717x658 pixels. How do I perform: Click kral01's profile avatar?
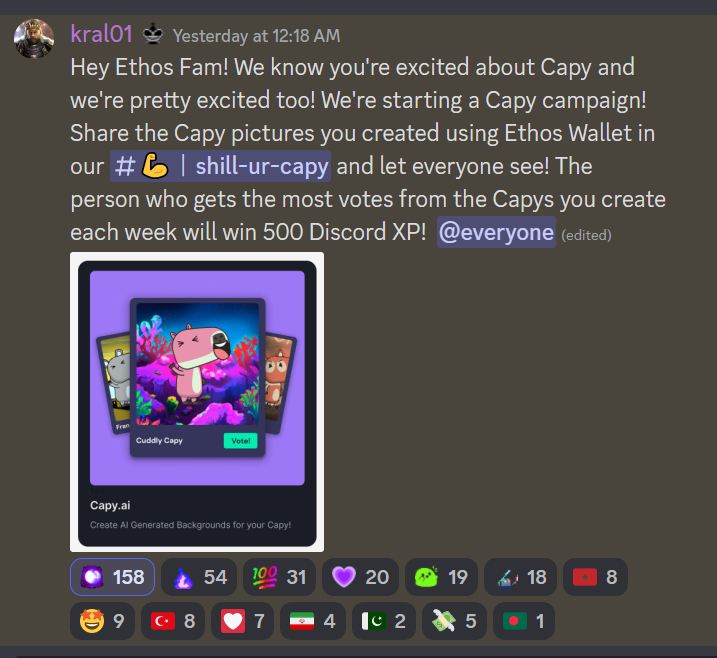[x=34, y=38]
